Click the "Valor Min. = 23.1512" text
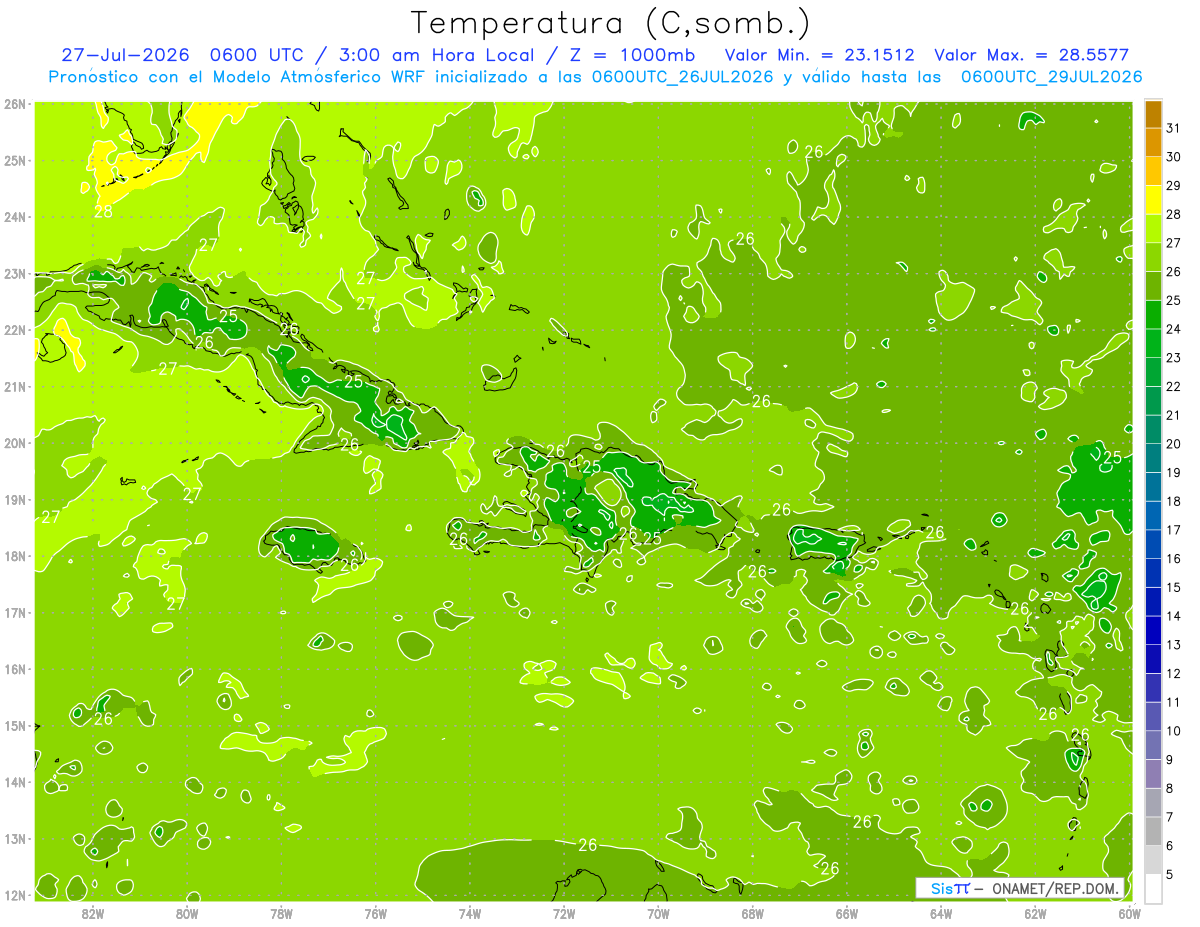Image resolution: width=1200 pixels, height=927 pixels. tap(819, 55)
